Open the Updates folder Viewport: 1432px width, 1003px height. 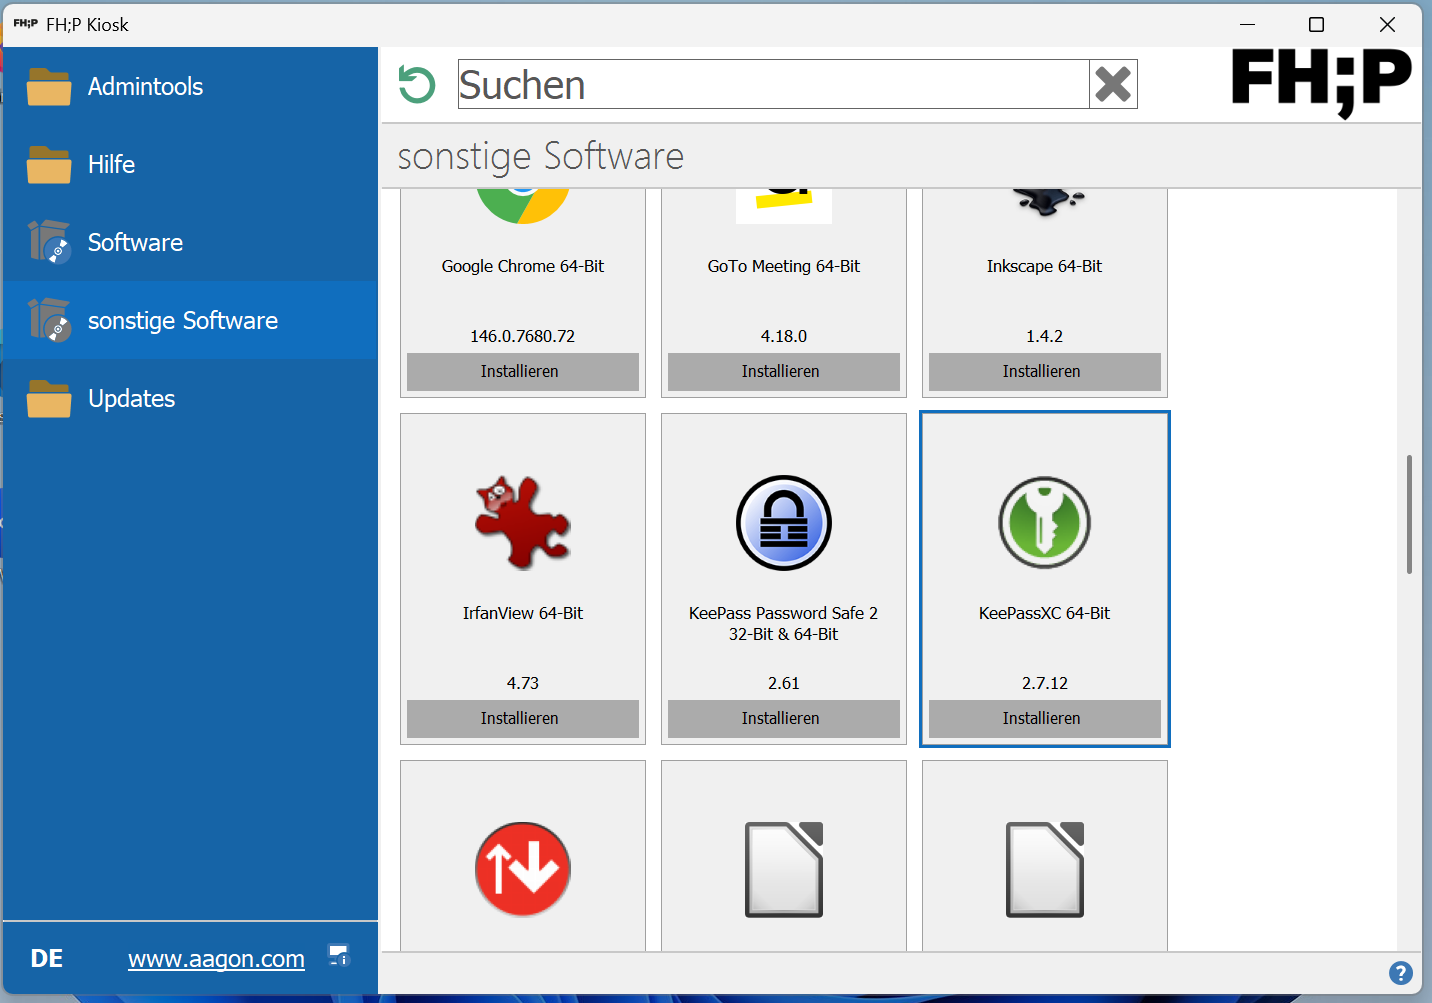click(131, 399)
